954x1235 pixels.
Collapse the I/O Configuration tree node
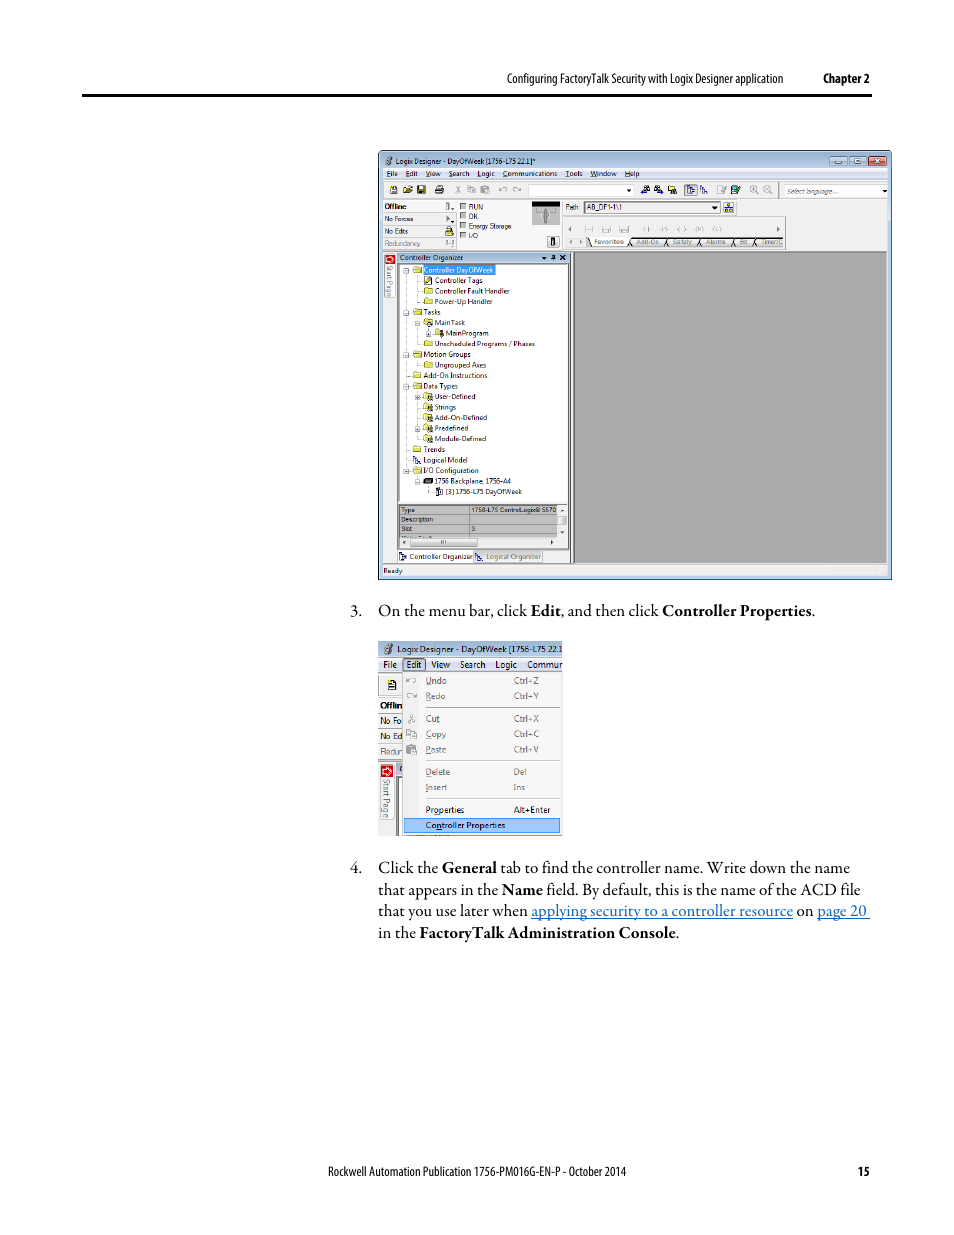tap(406, 470)
